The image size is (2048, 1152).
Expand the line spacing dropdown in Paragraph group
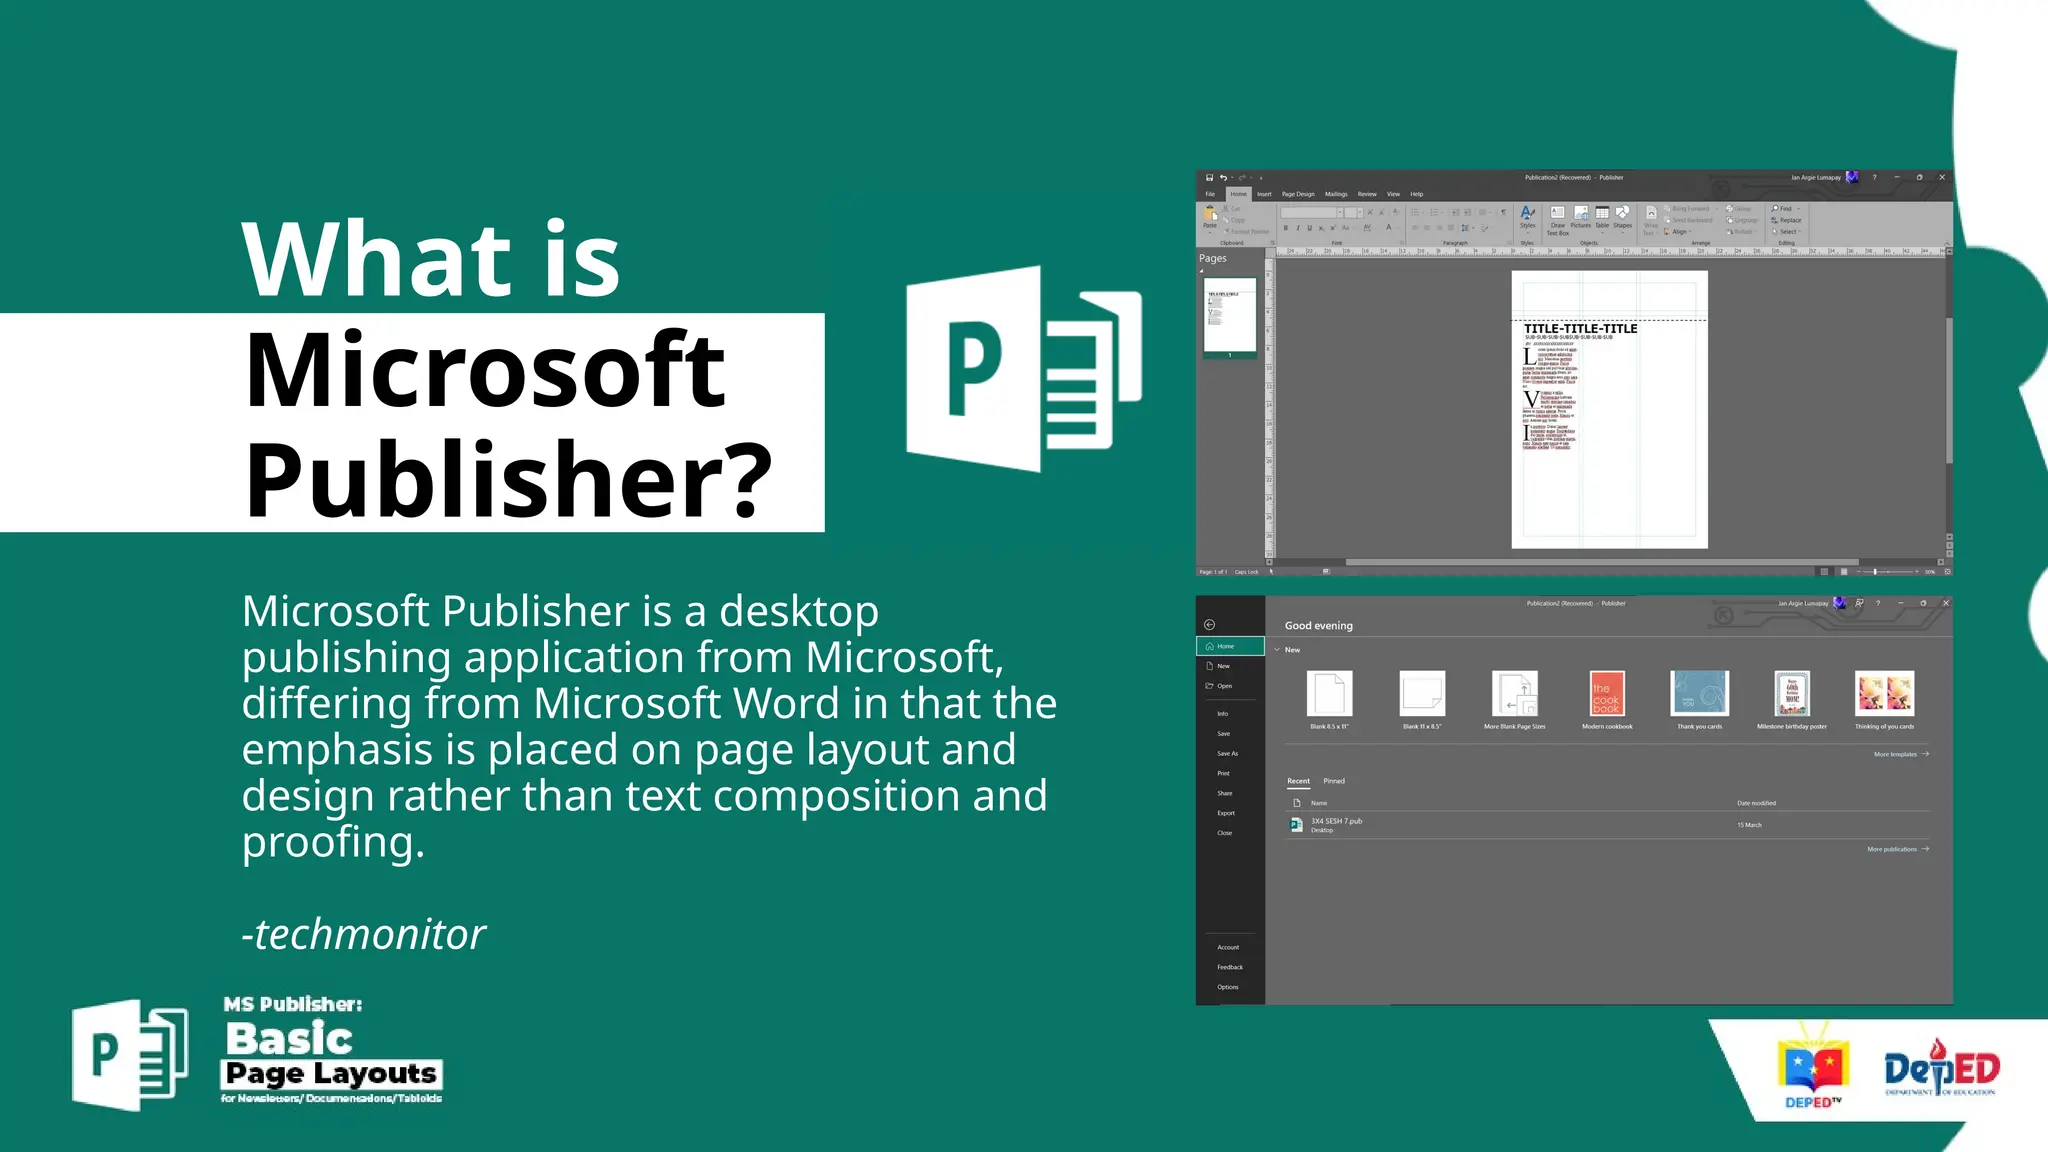pos(1466,228)
